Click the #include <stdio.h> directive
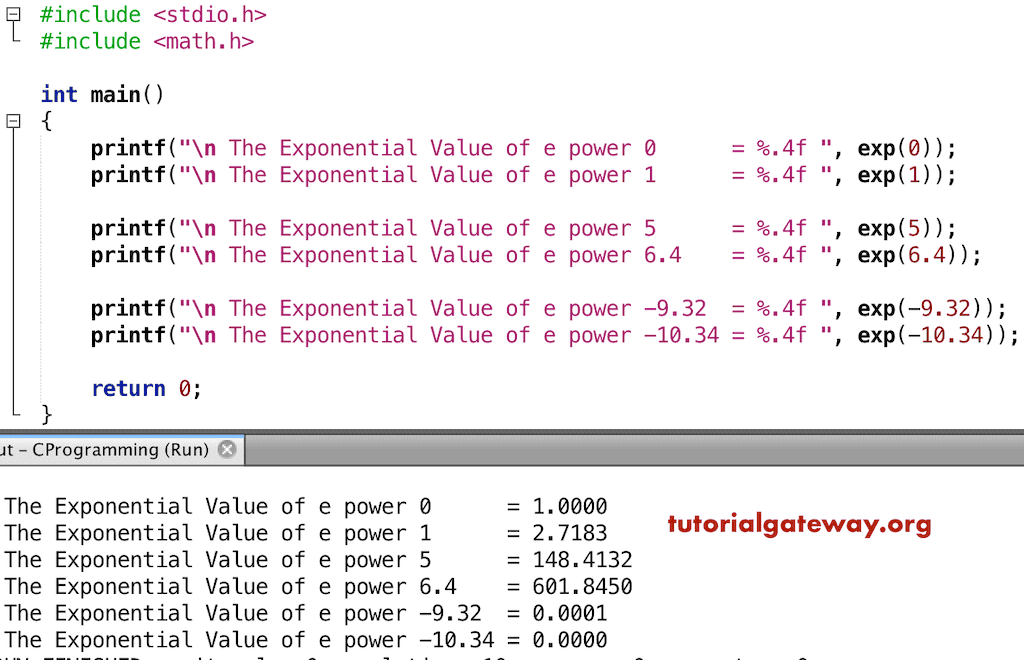 point(150,14)
